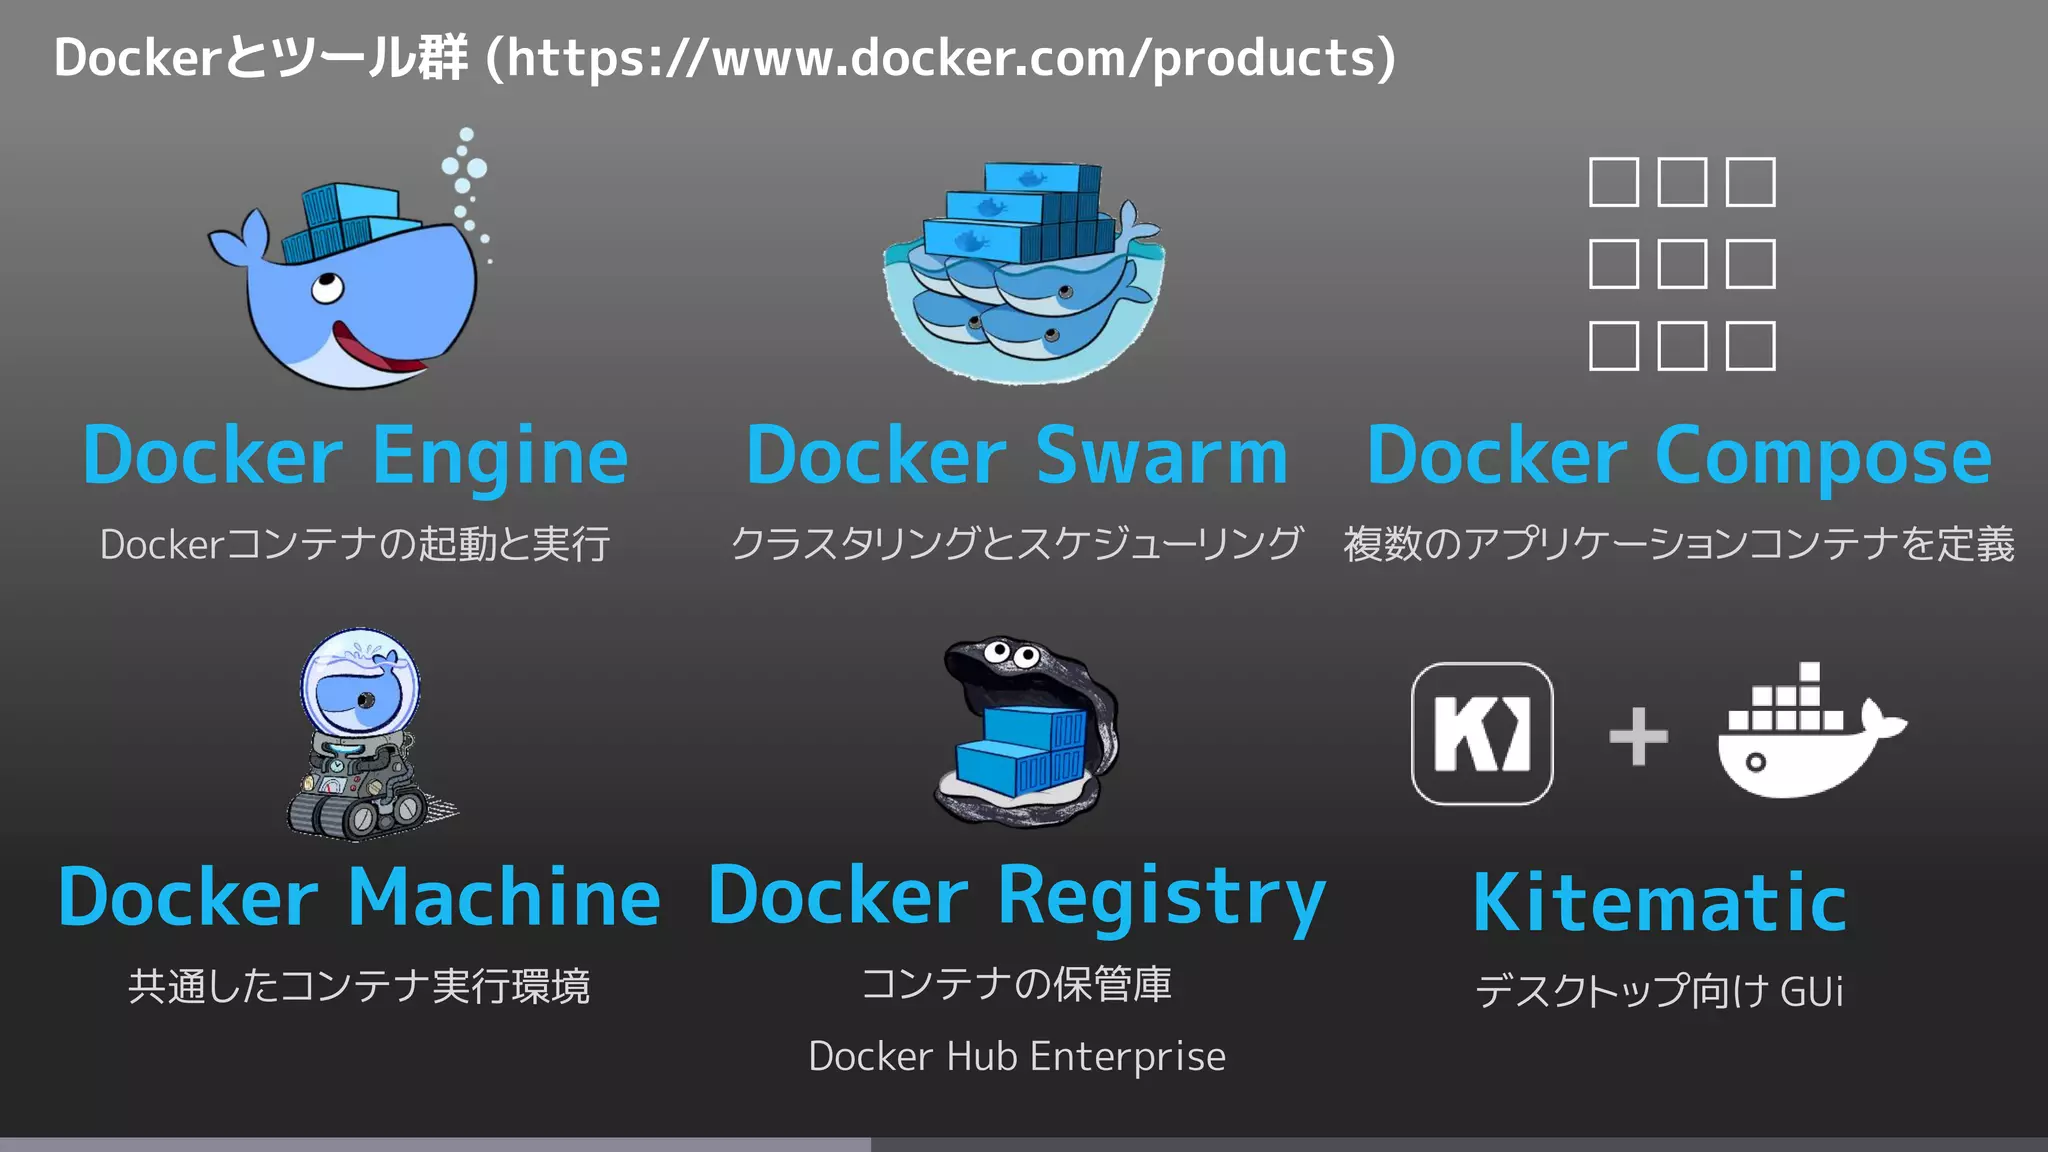2048x1152 pixels.
Task: Click the text 'クラスタリングとスケジューリング'
Action: pyautogui.click(x=1017, y=544)
